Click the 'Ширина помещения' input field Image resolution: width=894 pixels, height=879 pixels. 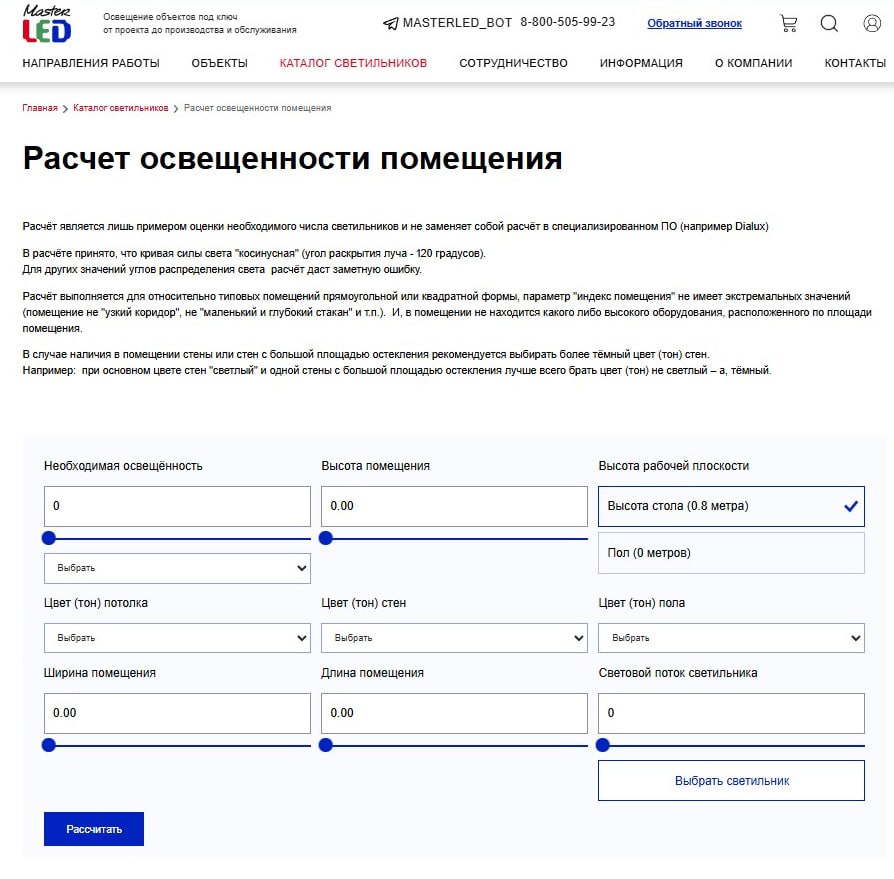click(x=177, y=713)
